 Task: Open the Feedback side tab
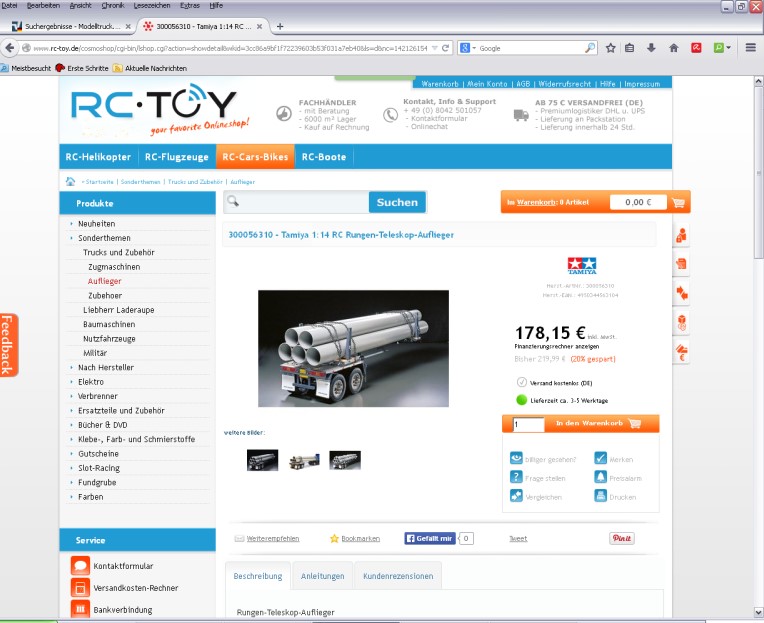pyautogui.click(x=8, y=345)
